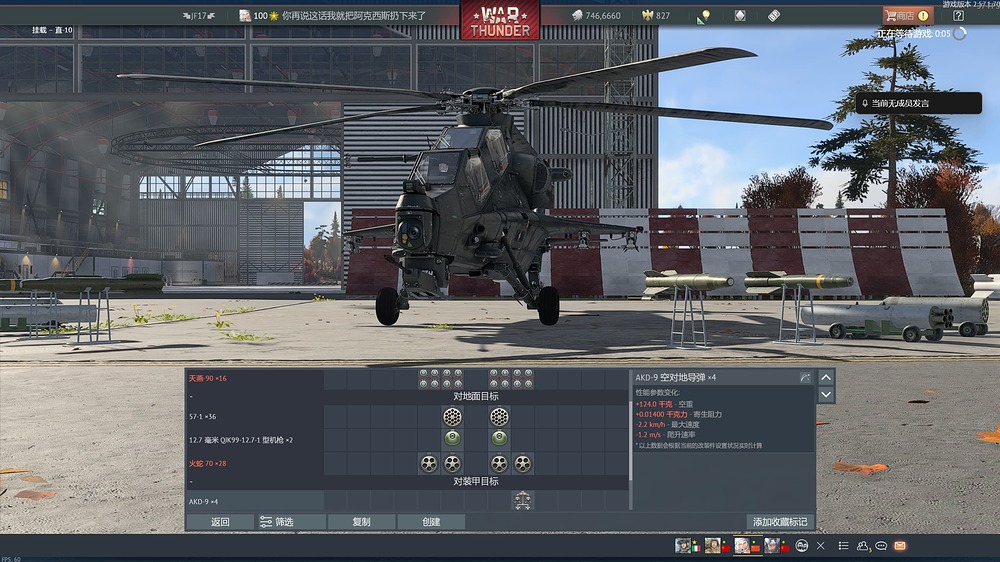Select the 12.7 毫米 QJK99 machine gun preset
The width and height of the screenshot is (1000, 562).
pos(254,440)
